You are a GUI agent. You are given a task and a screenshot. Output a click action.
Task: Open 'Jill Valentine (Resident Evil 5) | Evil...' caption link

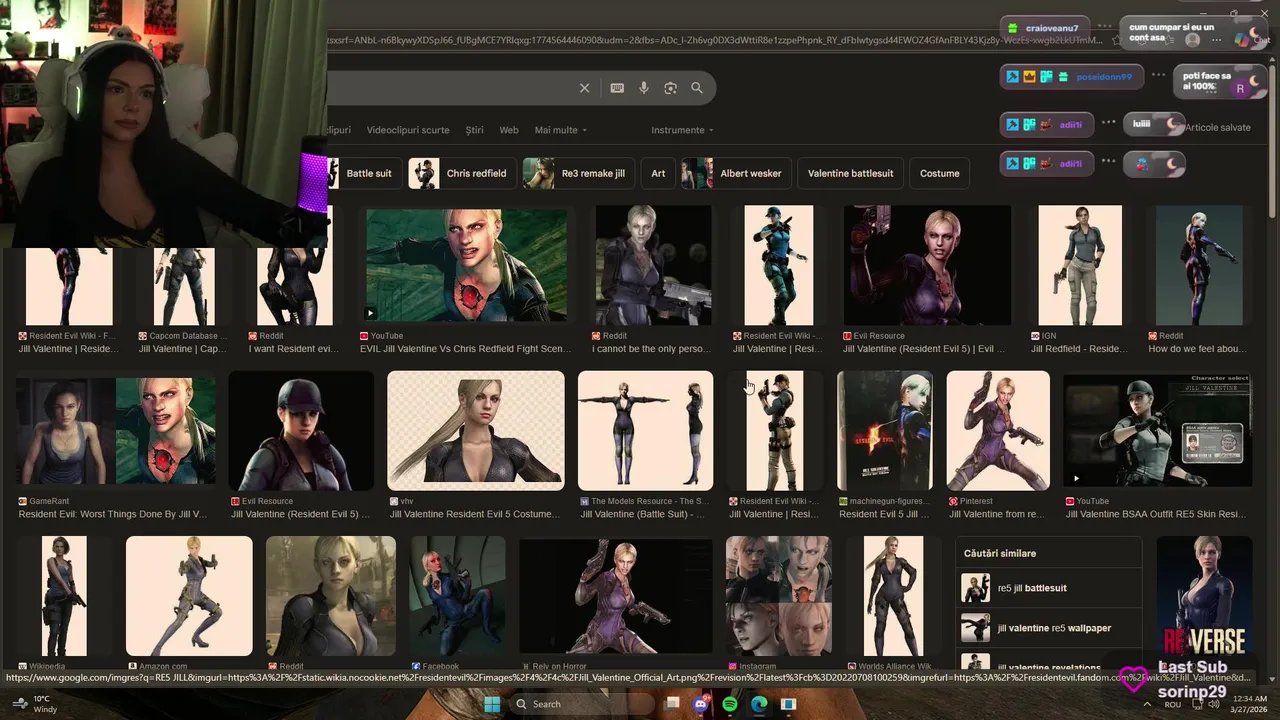[x=924, y=349]
